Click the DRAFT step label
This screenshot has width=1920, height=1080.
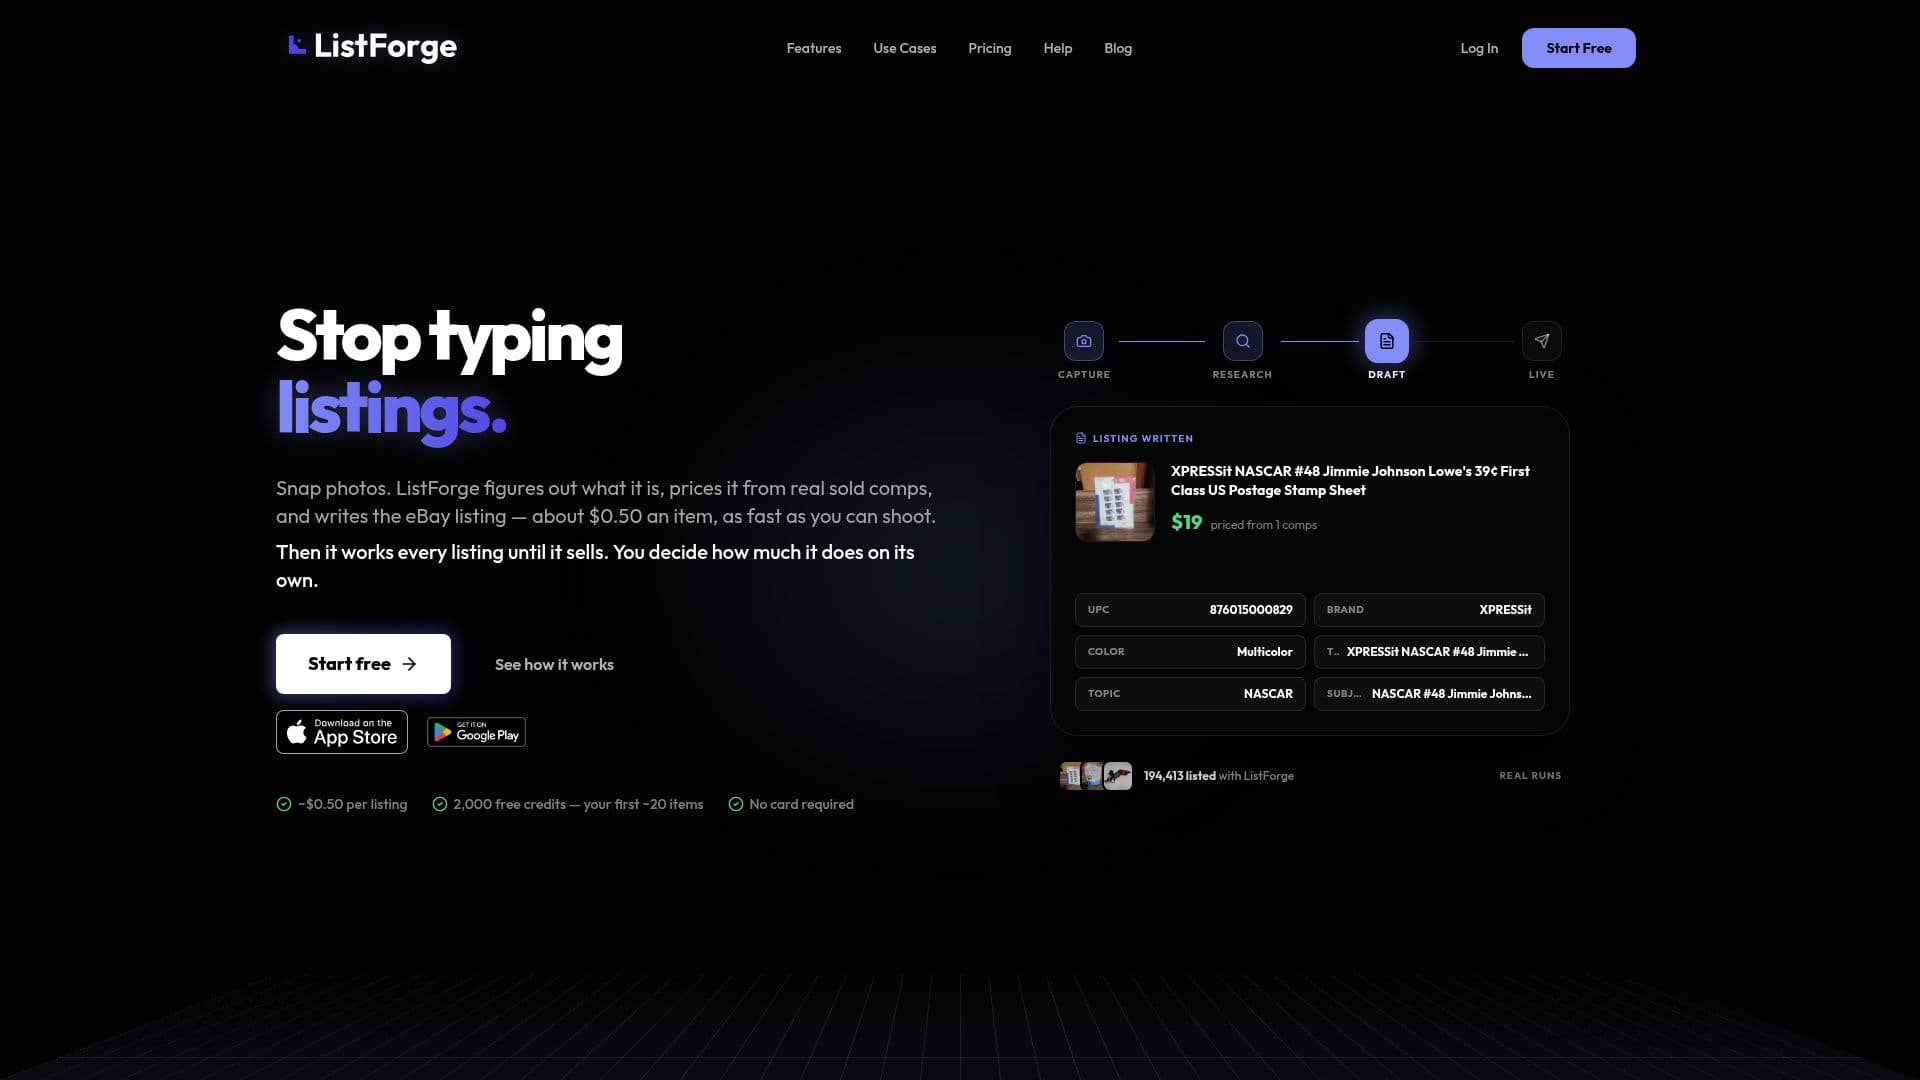coord(1387,374)
